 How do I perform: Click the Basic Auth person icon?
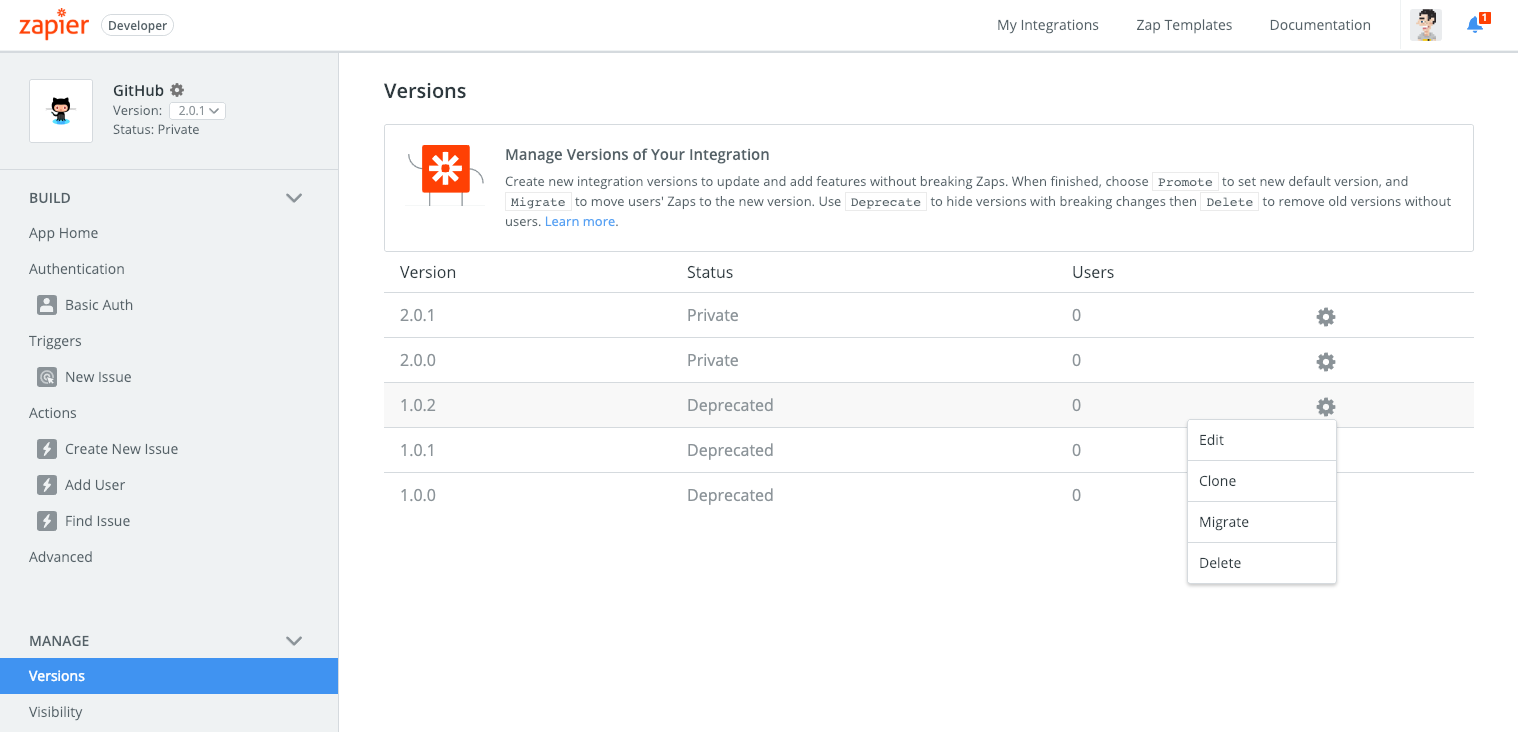click(x=47, y=305)
